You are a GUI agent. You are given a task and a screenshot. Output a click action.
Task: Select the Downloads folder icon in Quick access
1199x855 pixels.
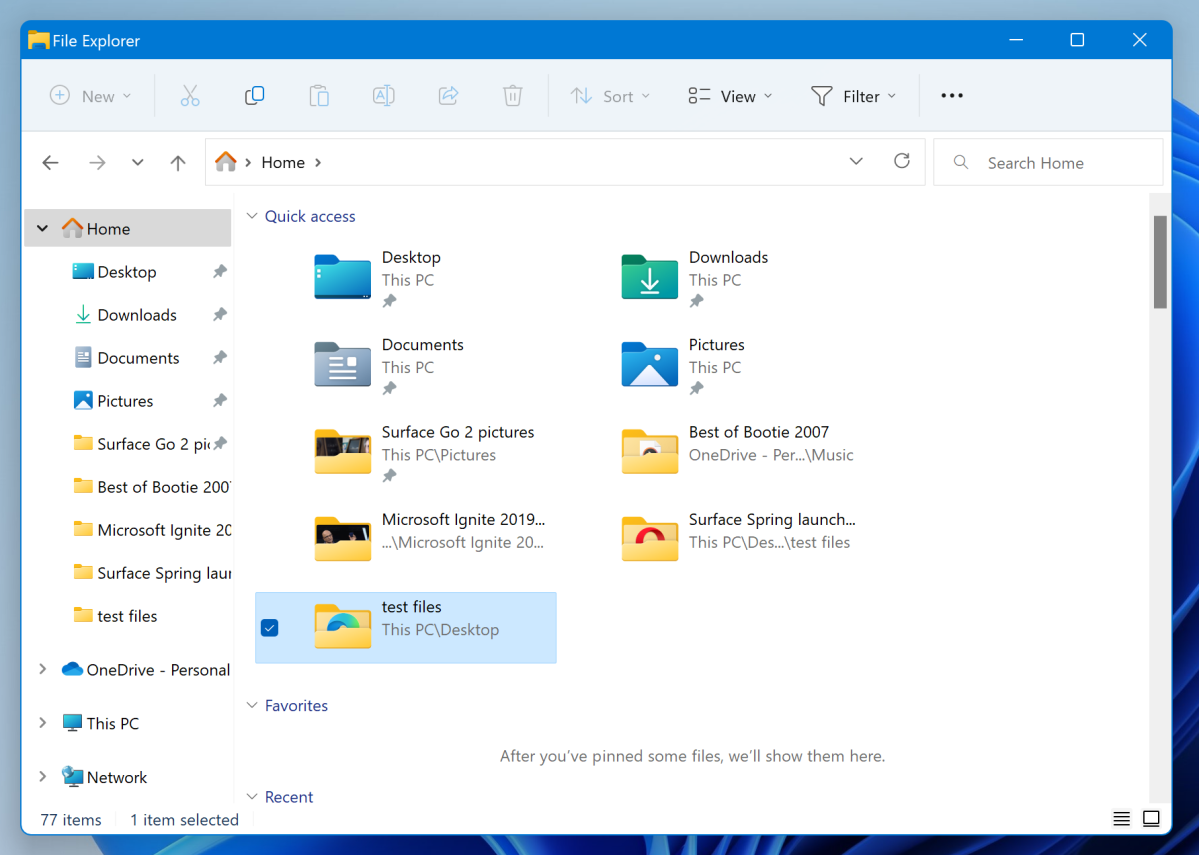[649, 277]
